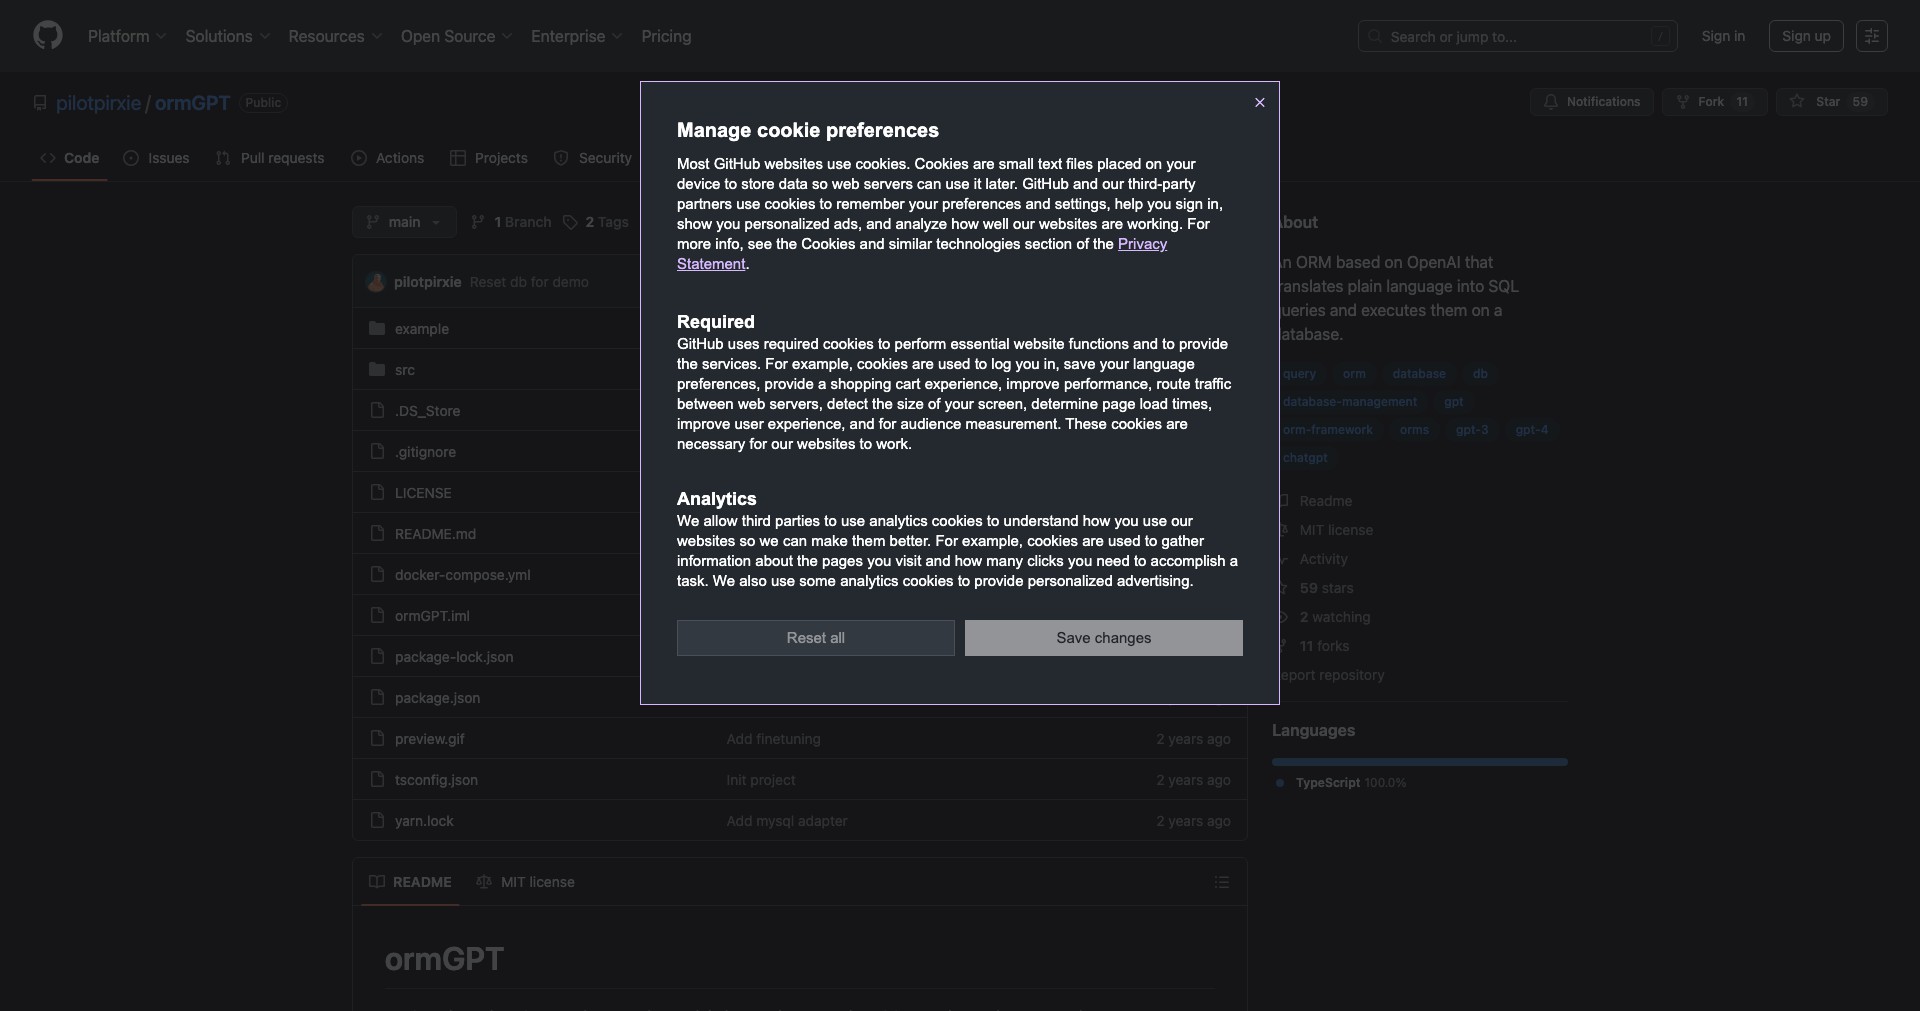Viewport: 1920px width, 1011px height.
Task: Open the Readme link in About
Action: 1325,501
